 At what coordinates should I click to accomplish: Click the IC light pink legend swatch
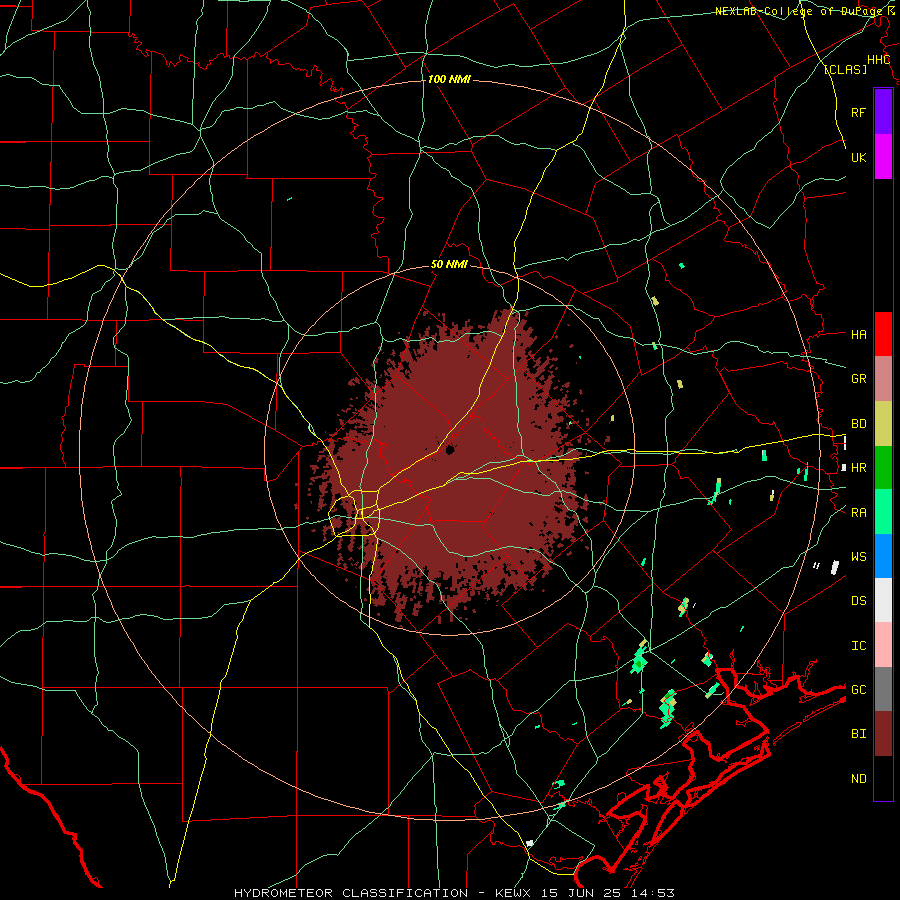point(883,645)
